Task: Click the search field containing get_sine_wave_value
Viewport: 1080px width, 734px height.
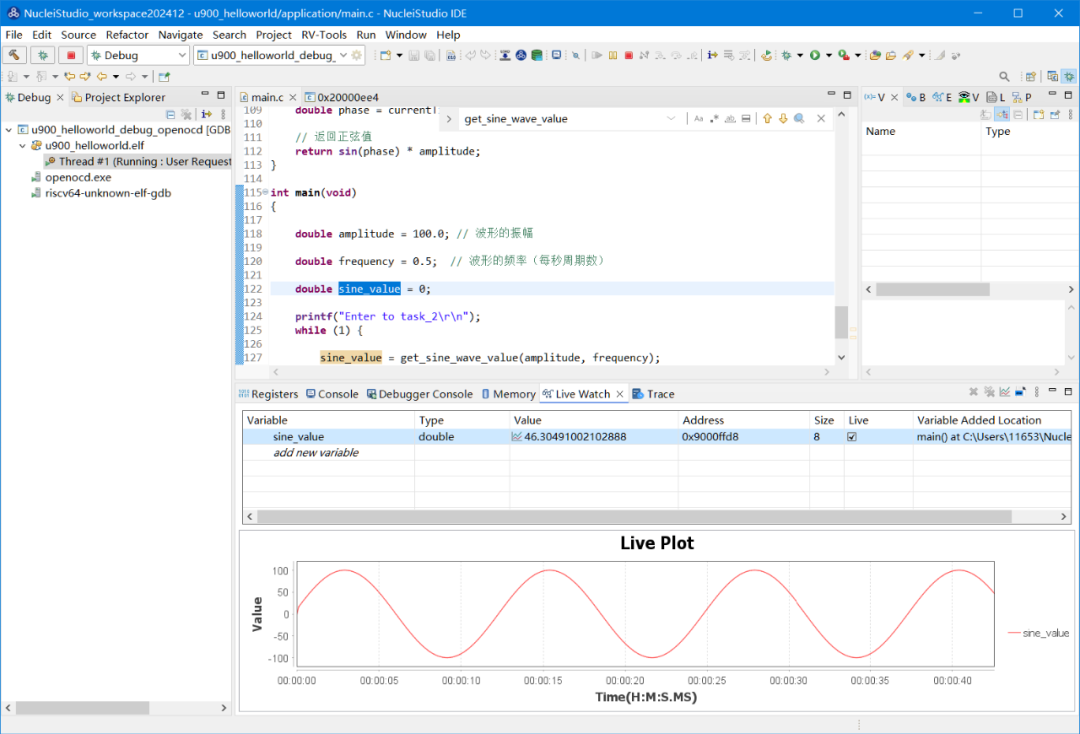Action: [x=563, y=118]
